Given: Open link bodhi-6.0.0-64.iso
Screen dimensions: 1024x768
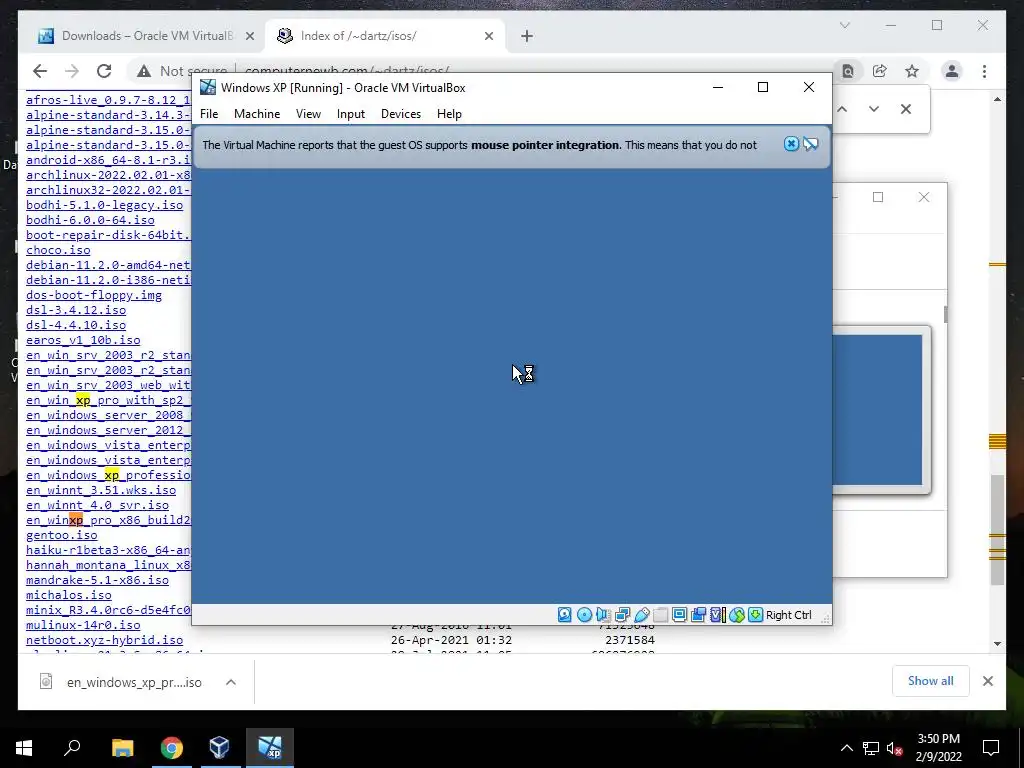Looking at the screenshot, I should (90, 220).
